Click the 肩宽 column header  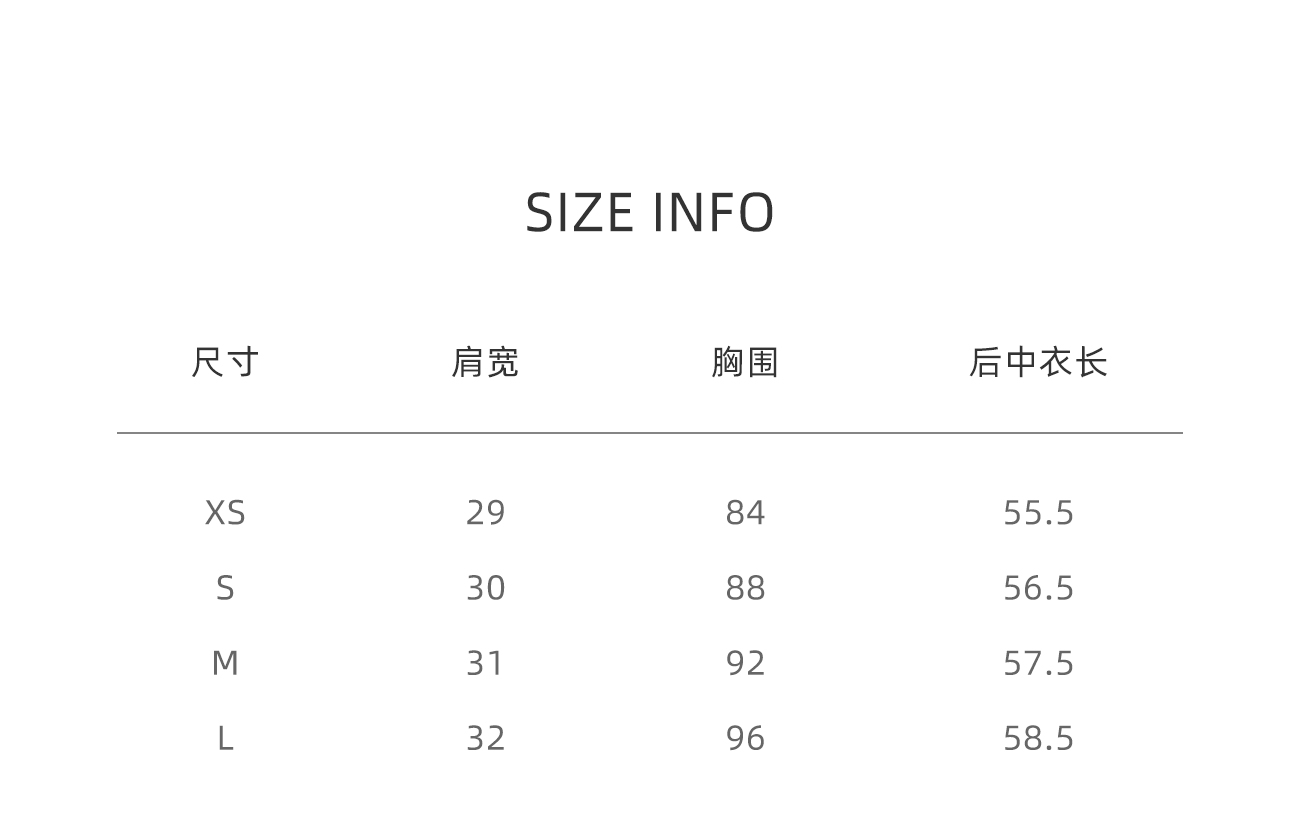(x=485, y=362)
